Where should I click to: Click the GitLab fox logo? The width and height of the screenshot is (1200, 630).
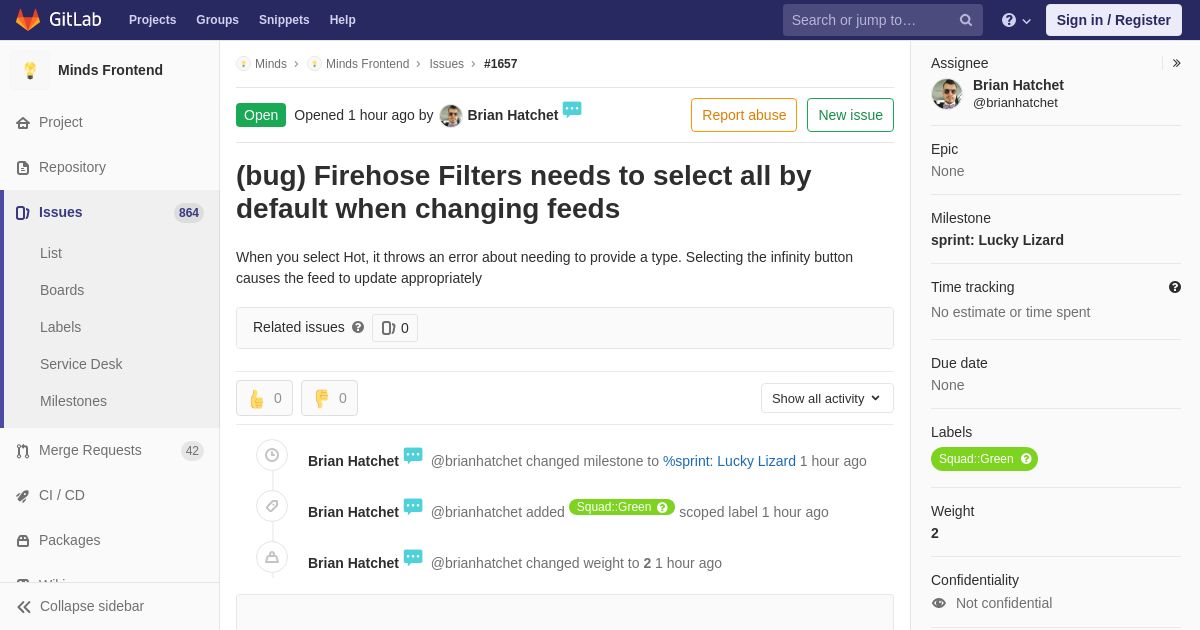28,20
